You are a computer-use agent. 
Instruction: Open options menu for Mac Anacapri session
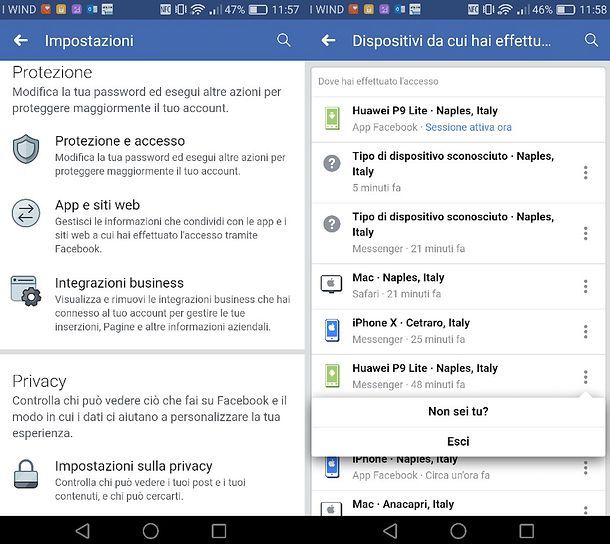(585, 510)
